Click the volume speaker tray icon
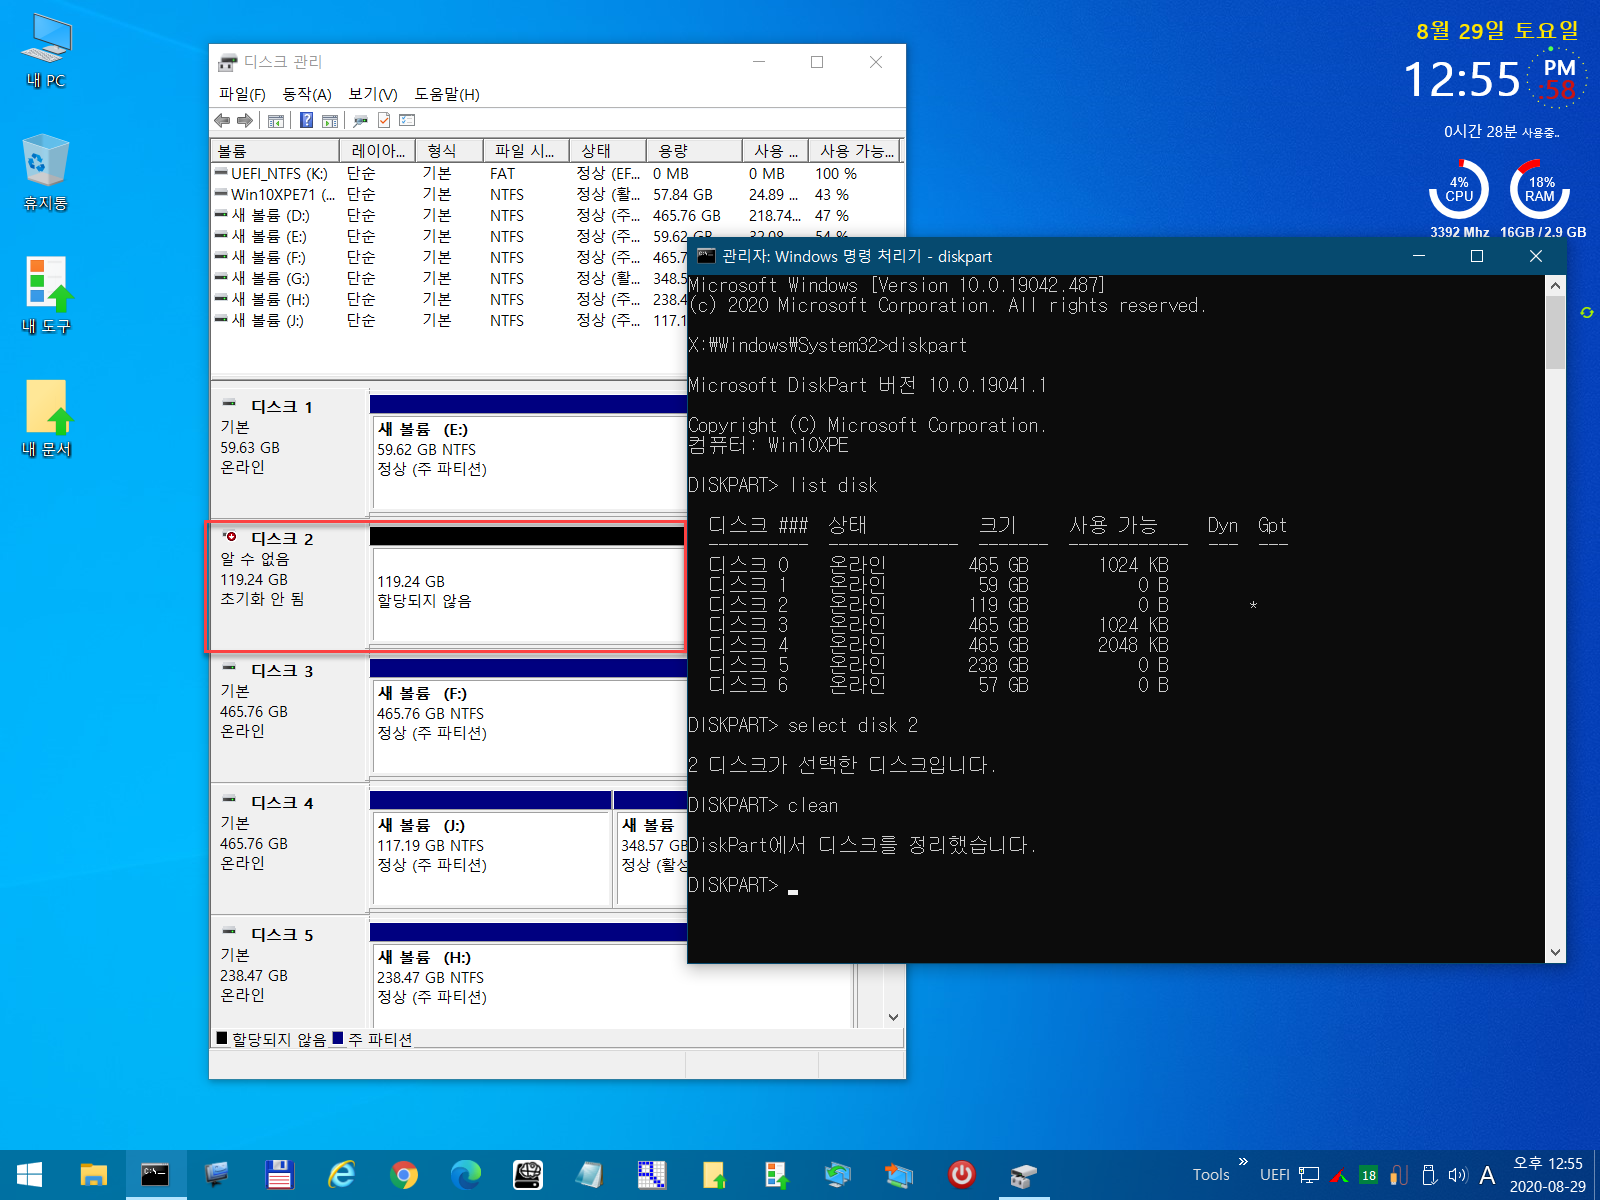This screenshot has height=1200, width=1600. (x=1457, y=1176)
